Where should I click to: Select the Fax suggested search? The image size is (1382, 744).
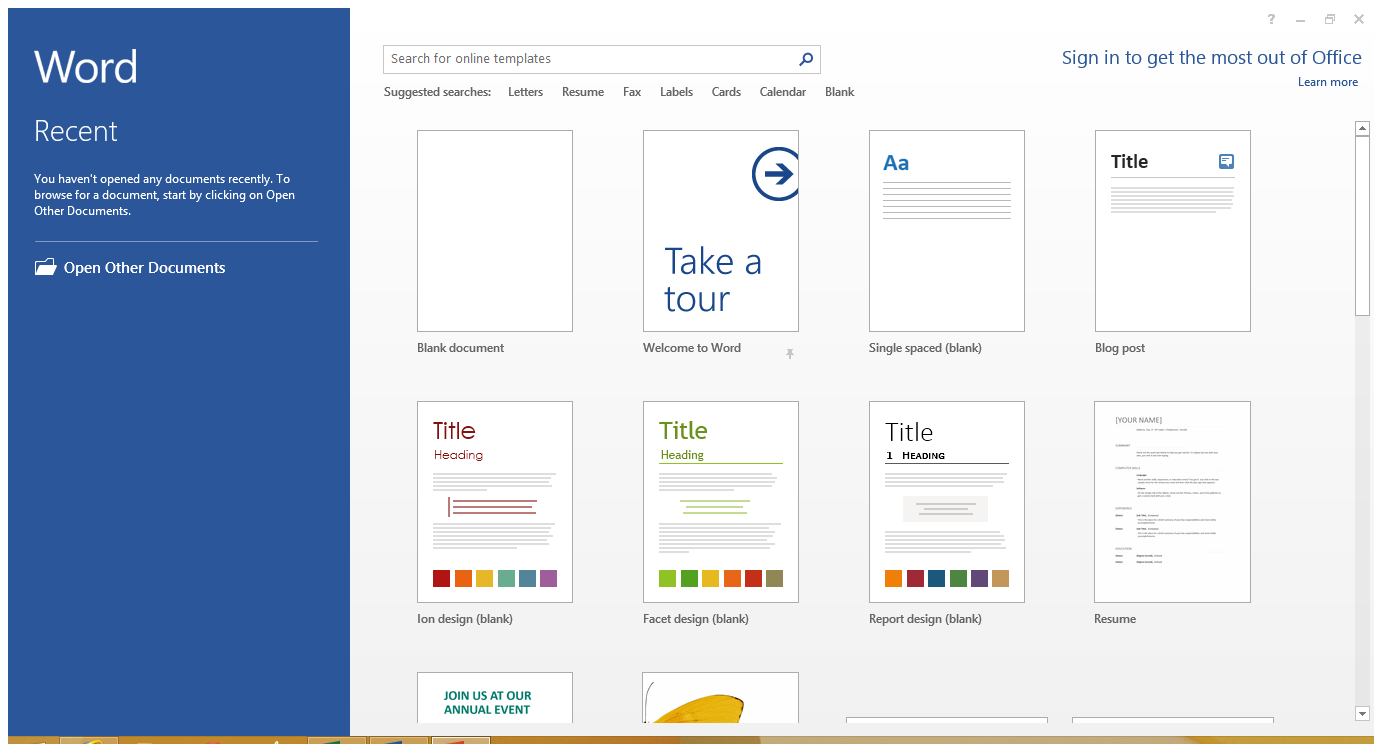click(632, 92)
